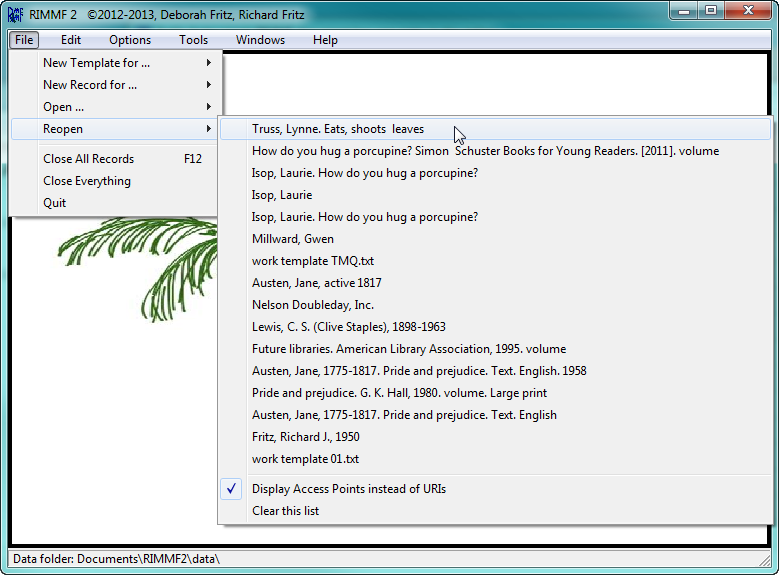Viewport: 779px width, 575px height.
Task: Open the Edit menu
Action: pos(71,40)
